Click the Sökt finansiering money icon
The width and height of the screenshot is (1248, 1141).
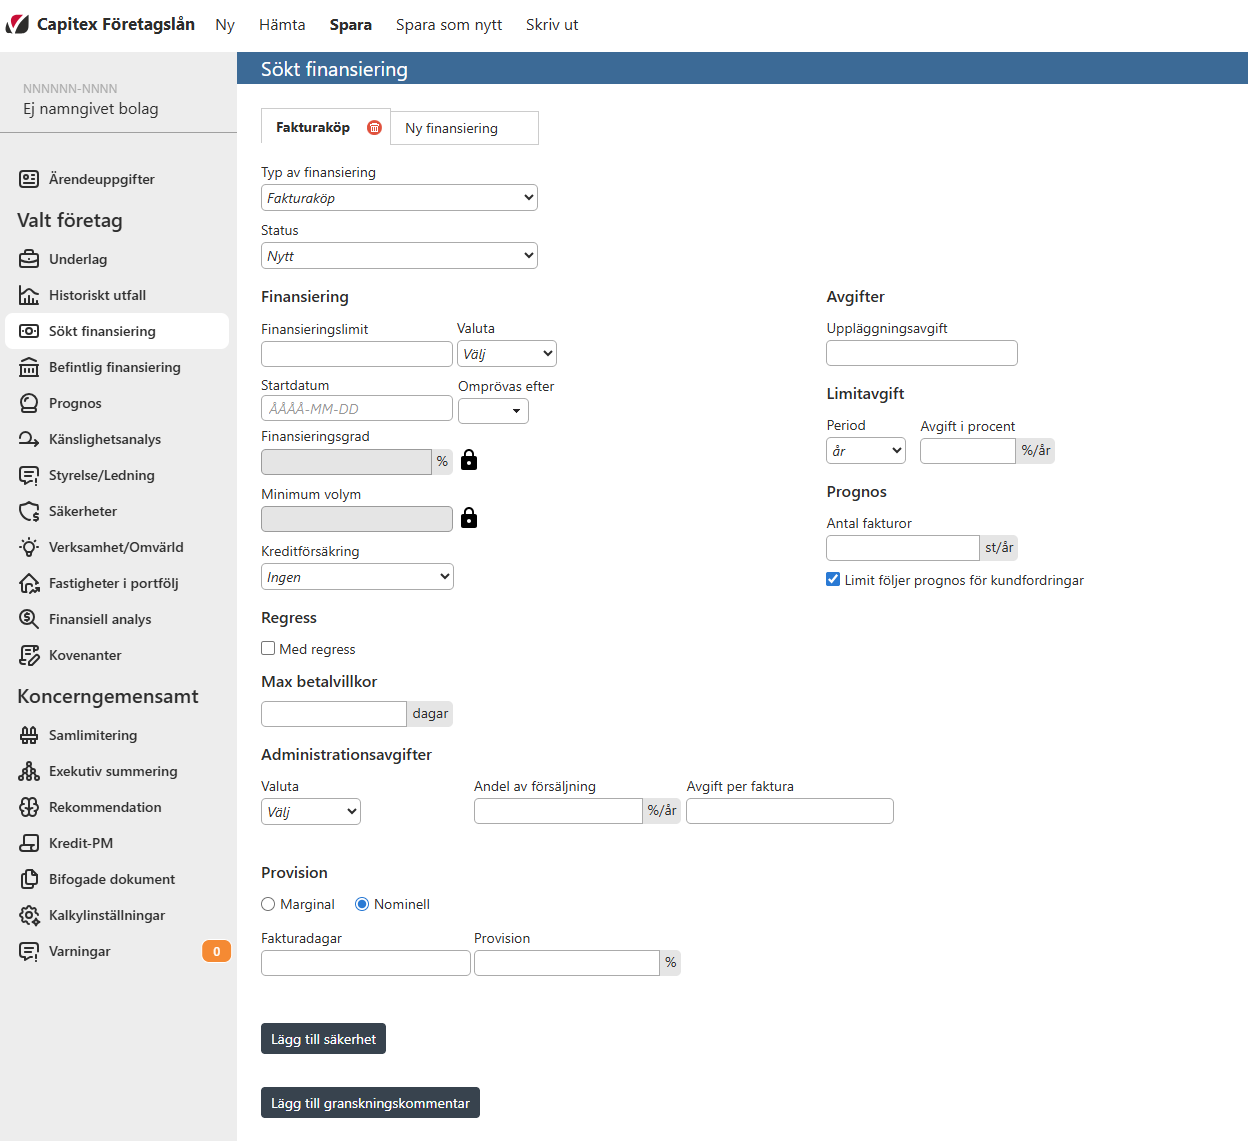(x=29, y=331)
